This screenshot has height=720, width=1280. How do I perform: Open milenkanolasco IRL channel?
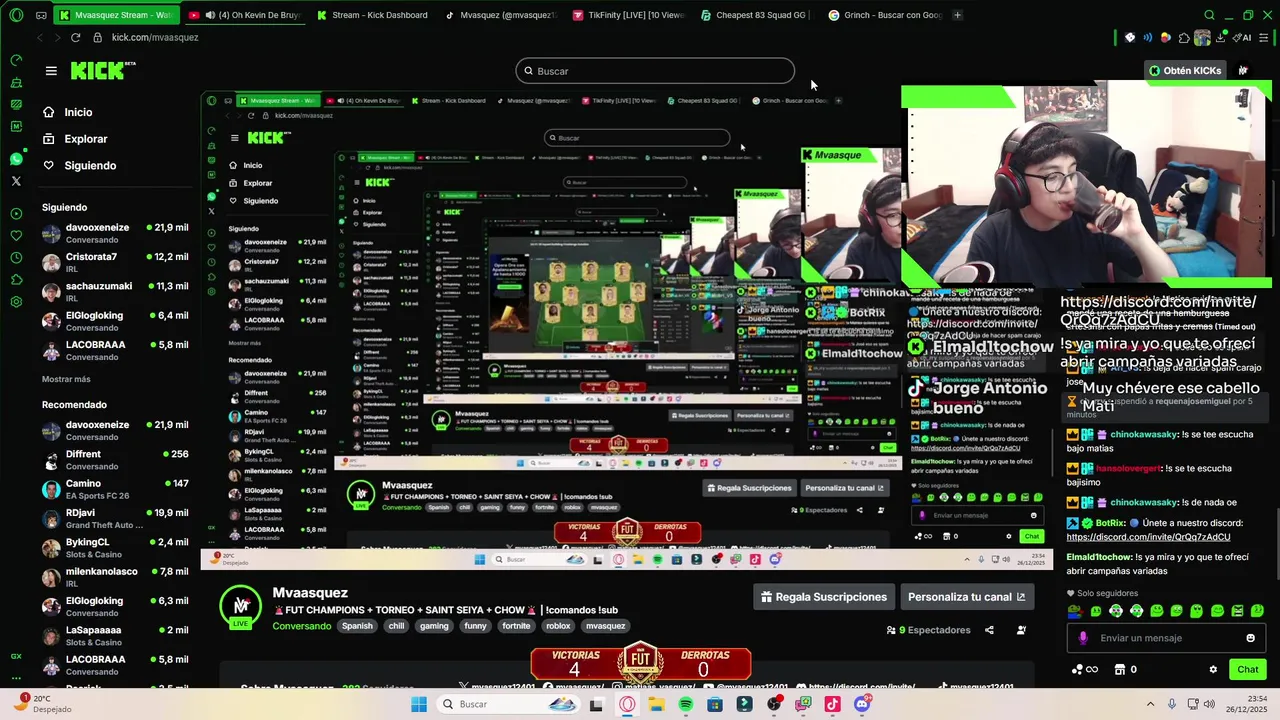pos(115,577)
